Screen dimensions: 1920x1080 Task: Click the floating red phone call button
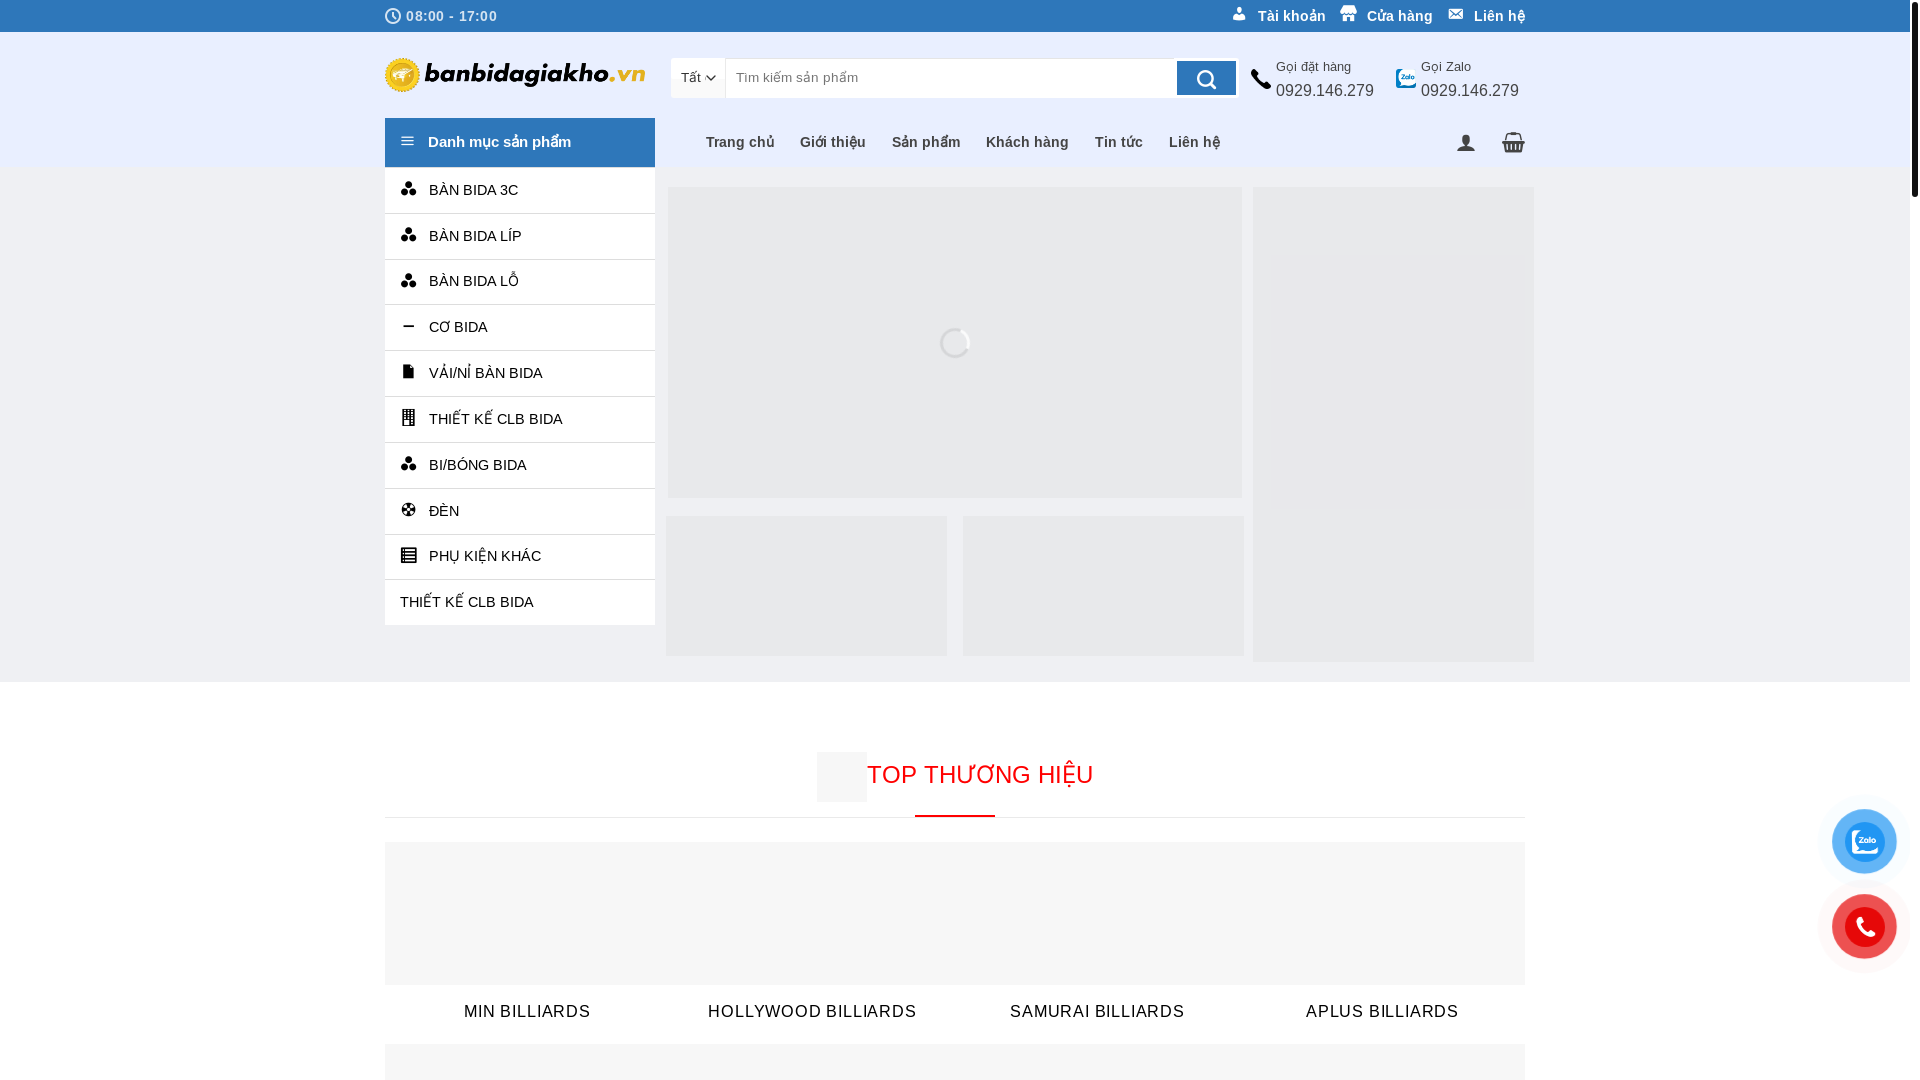1864,927
